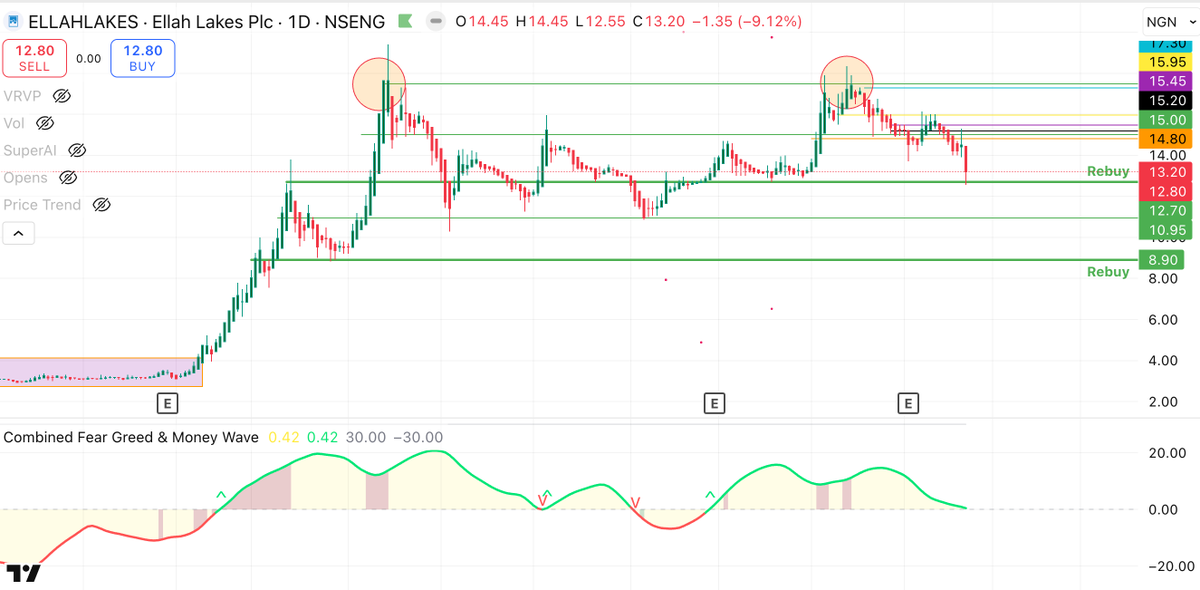Select the Vol indicator label
The width and height of the screenshot is (1200, 590).
tap(14, 123)
